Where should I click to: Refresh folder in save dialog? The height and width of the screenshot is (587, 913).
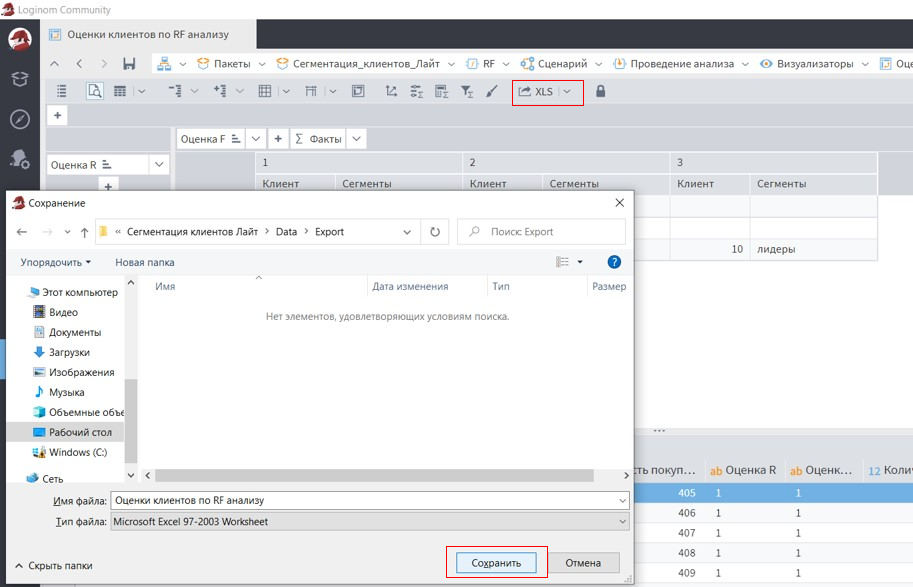[435, 232]
